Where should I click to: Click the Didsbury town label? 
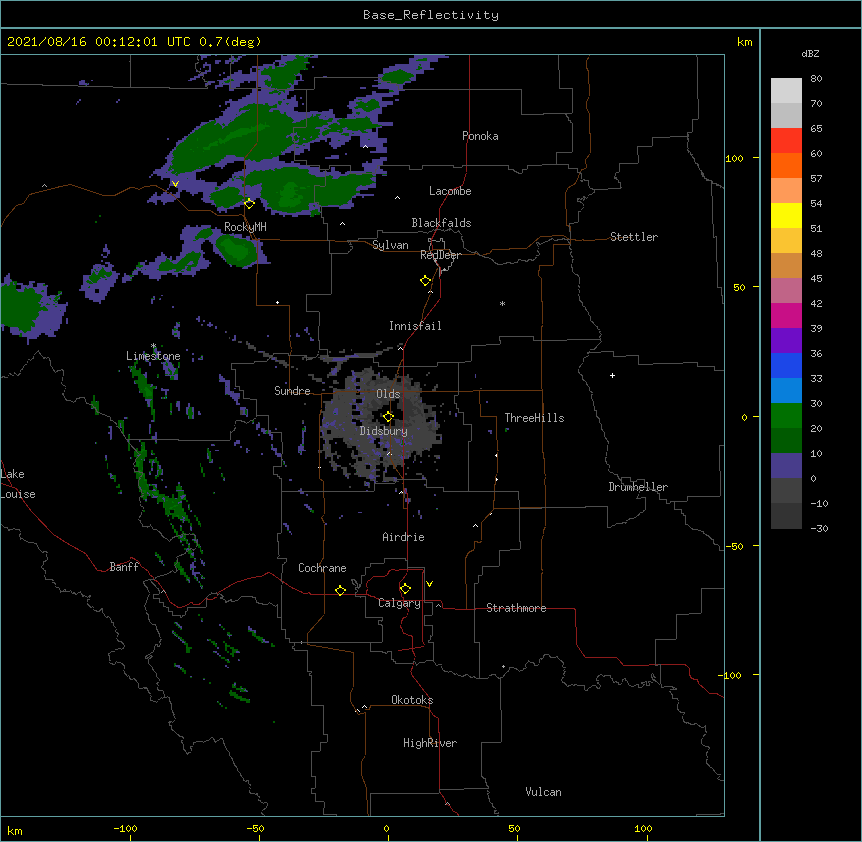(383, 431)
